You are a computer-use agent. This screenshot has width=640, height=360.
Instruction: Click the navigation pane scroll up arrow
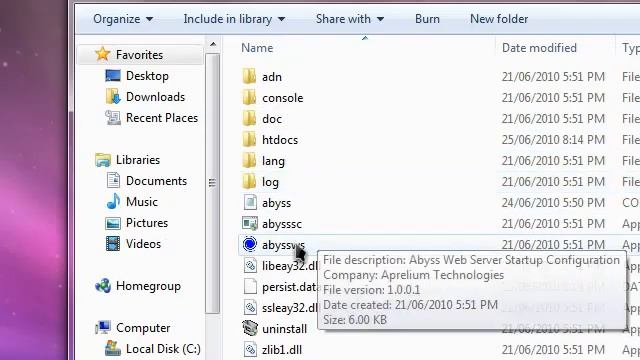(x=213, y=44)
